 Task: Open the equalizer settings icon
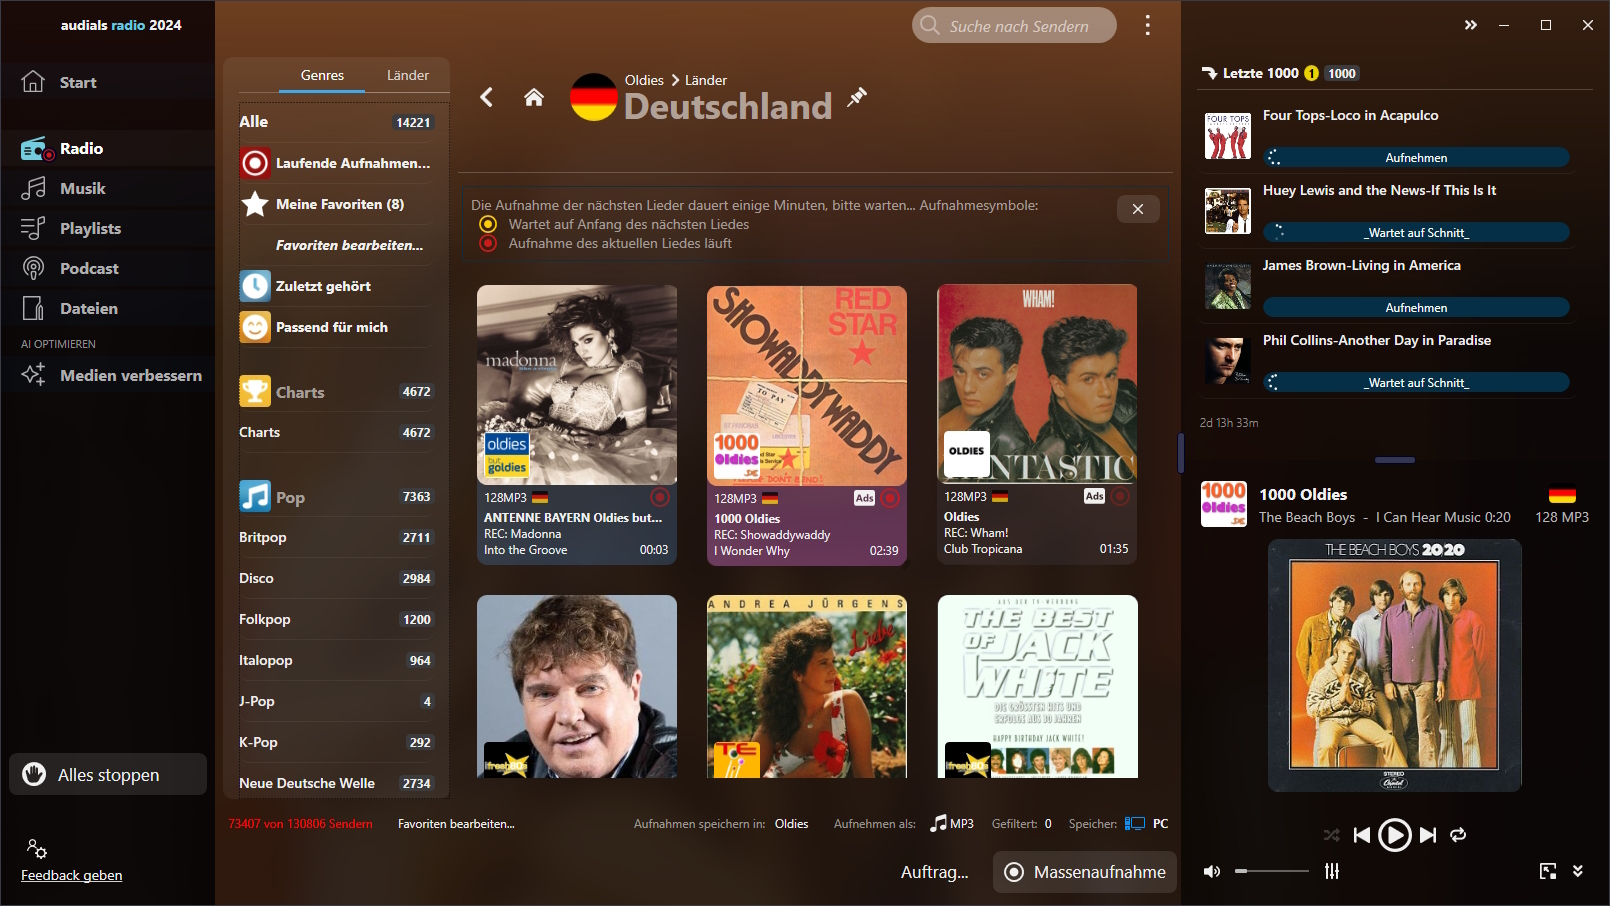(1332, 871)
